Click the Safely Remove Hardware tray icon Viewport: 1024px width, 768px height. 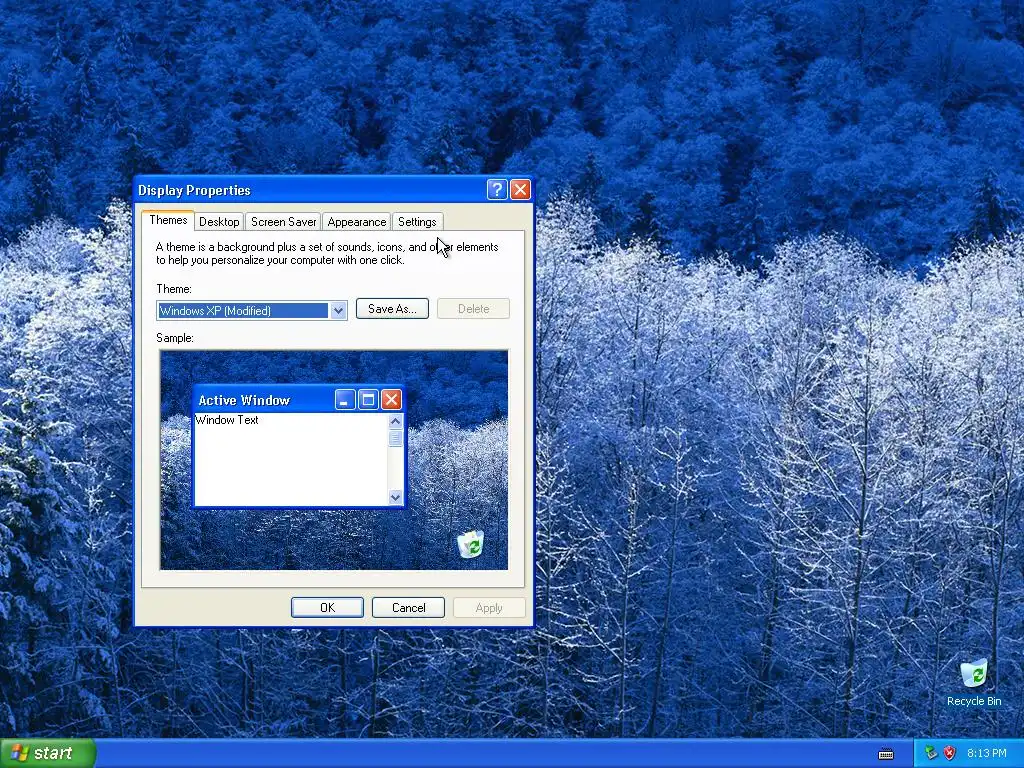point(931,753)
